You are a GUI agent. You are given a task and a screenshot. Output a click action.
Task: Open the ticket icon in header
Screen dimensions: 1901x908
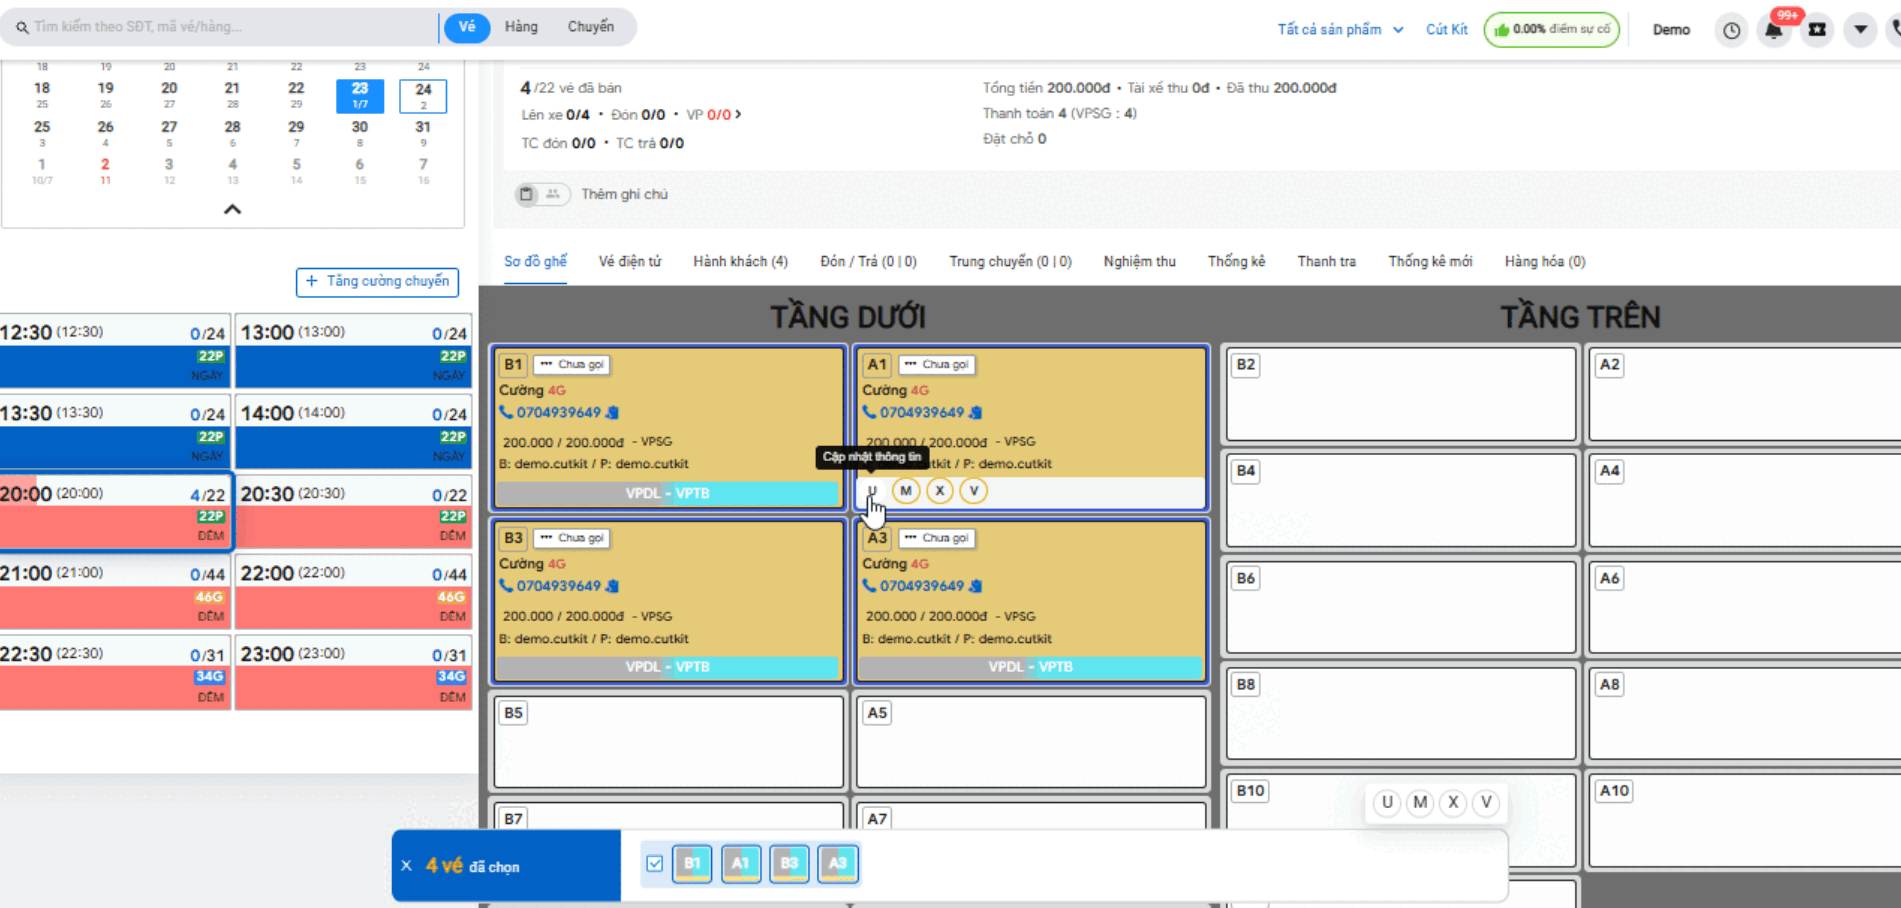(x=1817, y=30)
